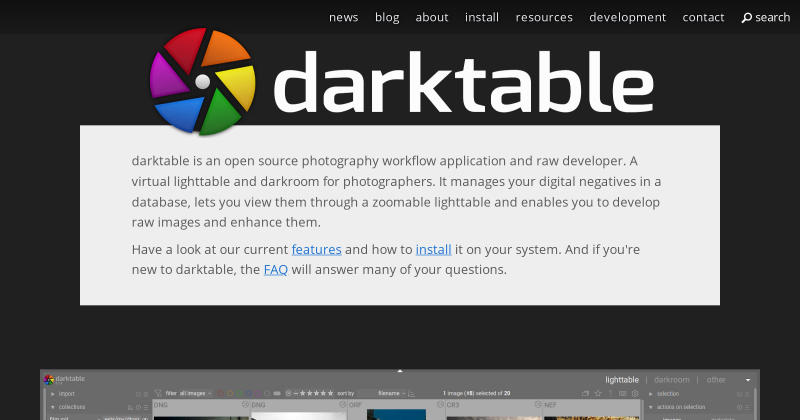Click the filter funnel icon
This screenshot has height=420, width=800.
tap(158, 393)
